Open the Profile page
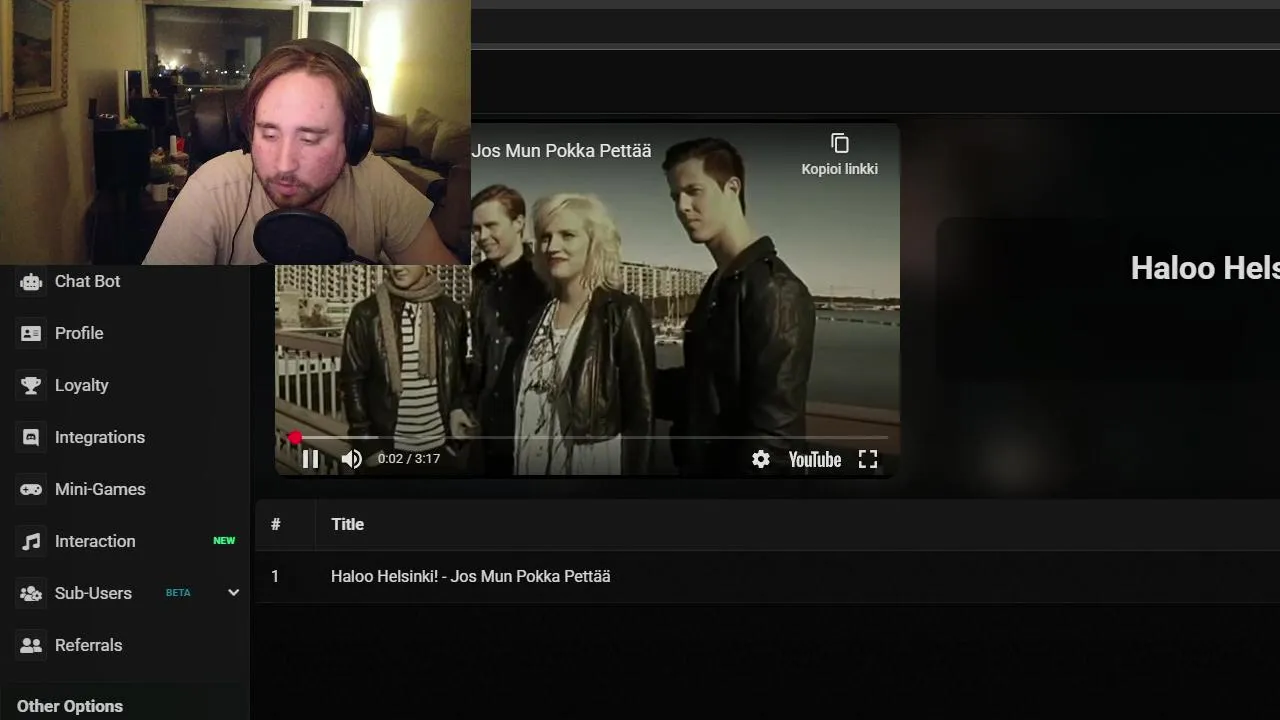1280x720 pixels. coord(79,333)
